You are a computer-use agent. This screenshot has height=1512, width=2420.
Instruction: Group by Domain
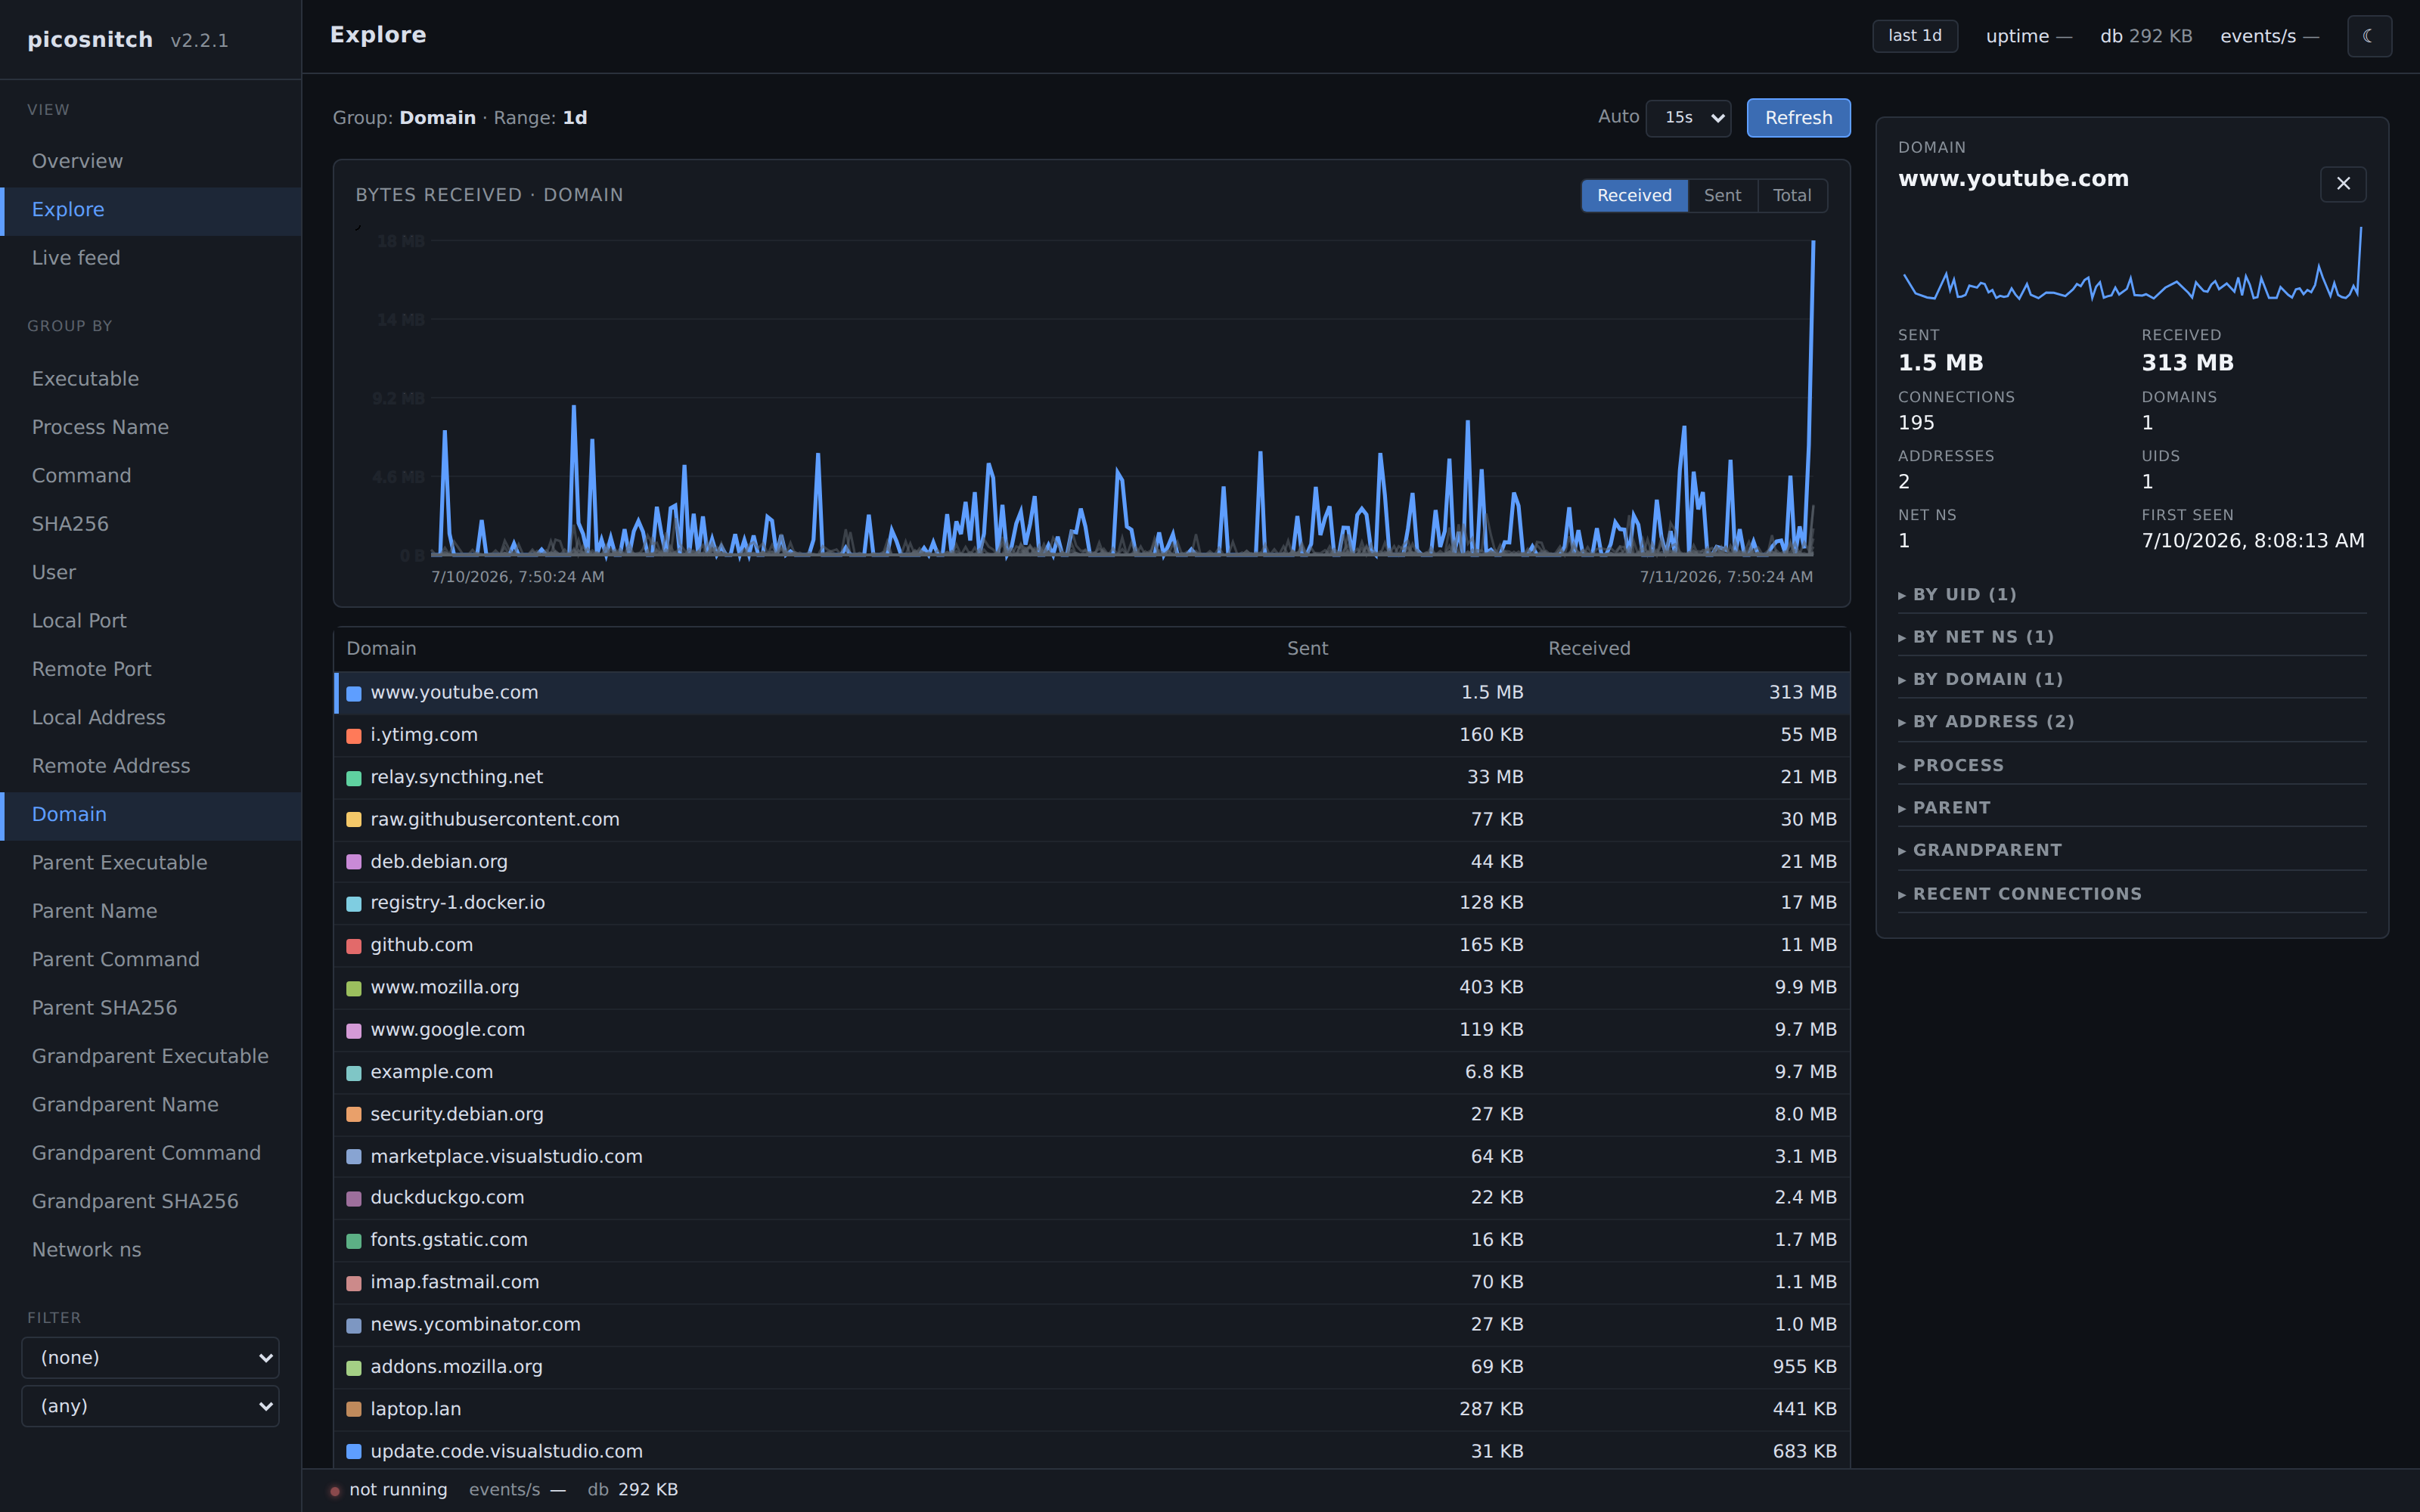(151, 815)
